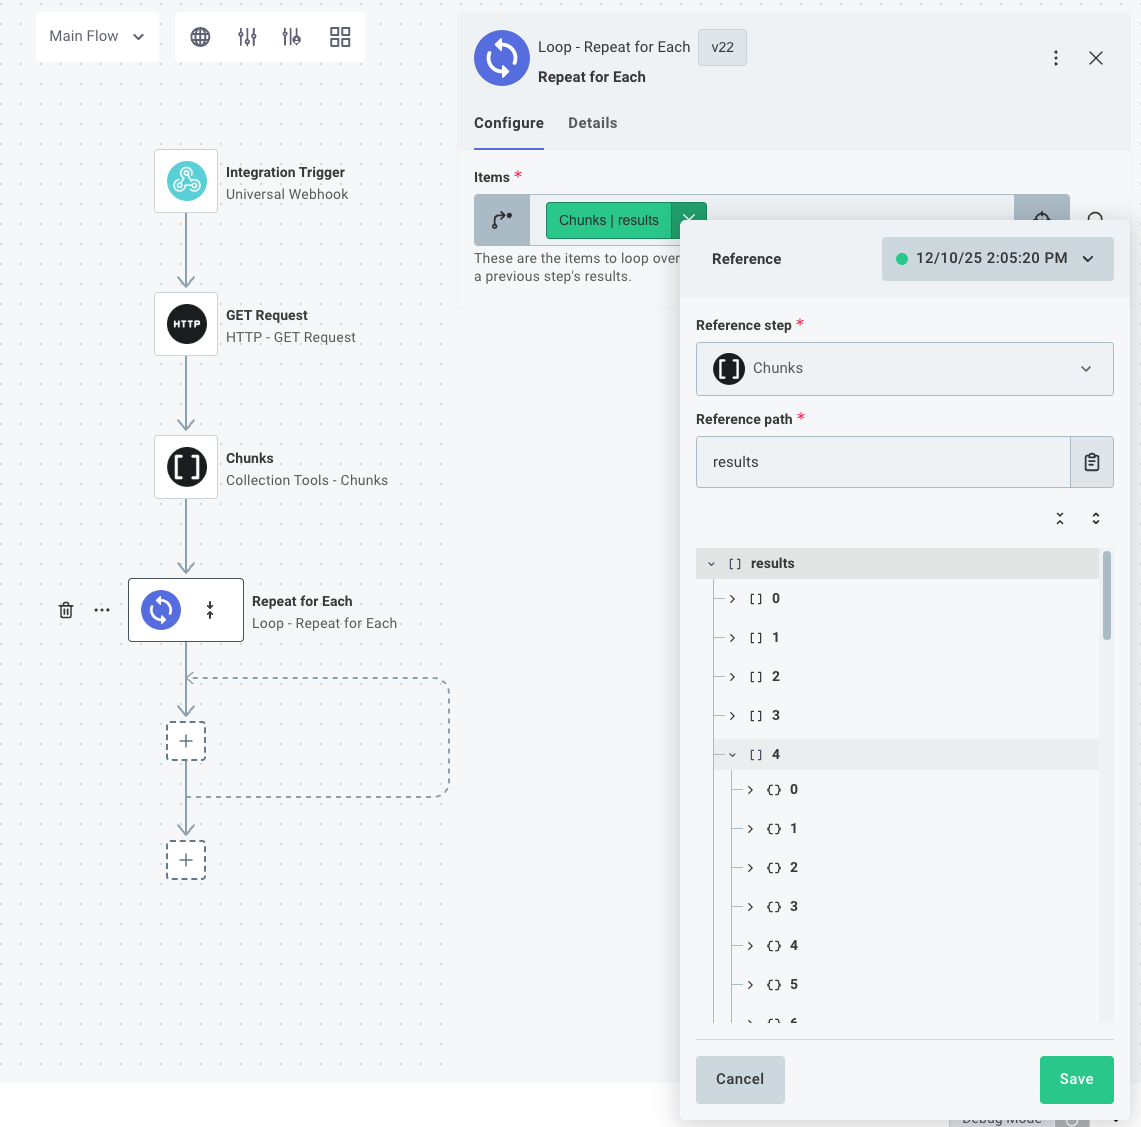Switch to the Details tab
Viewport: 1141px width, 1127px height.
pos(592,123)
